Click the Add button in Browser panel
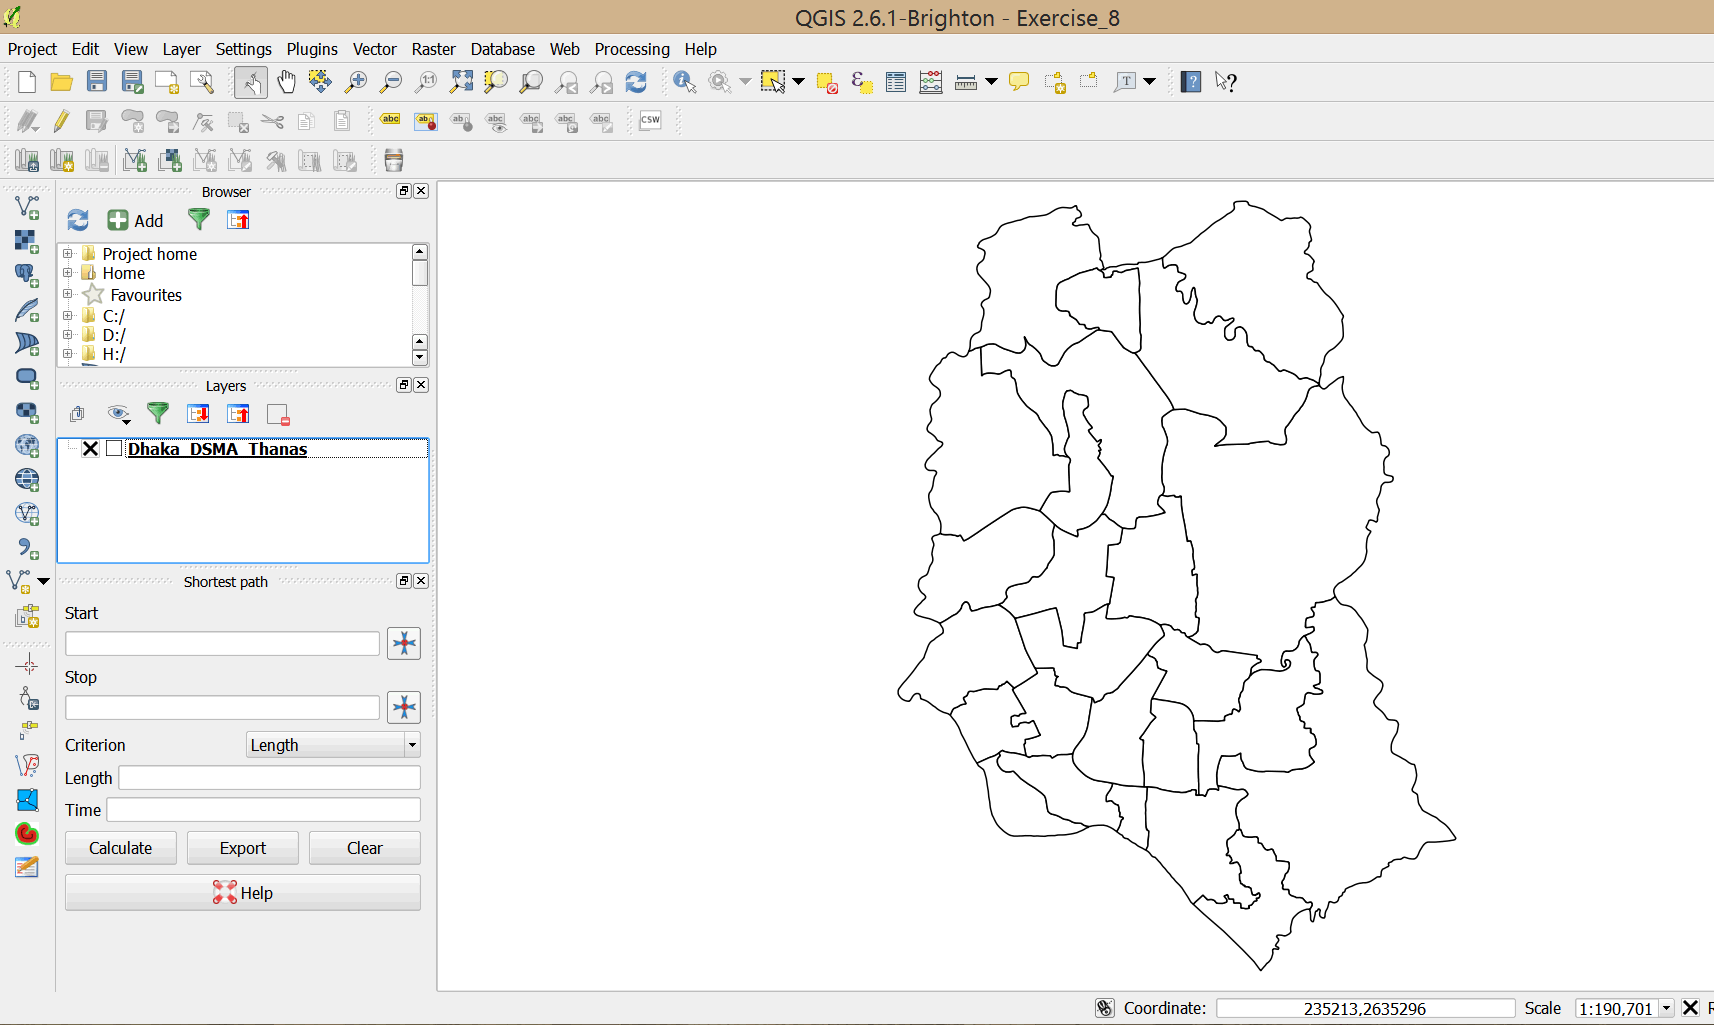The image size is (1714, 1025). [136, 220]
